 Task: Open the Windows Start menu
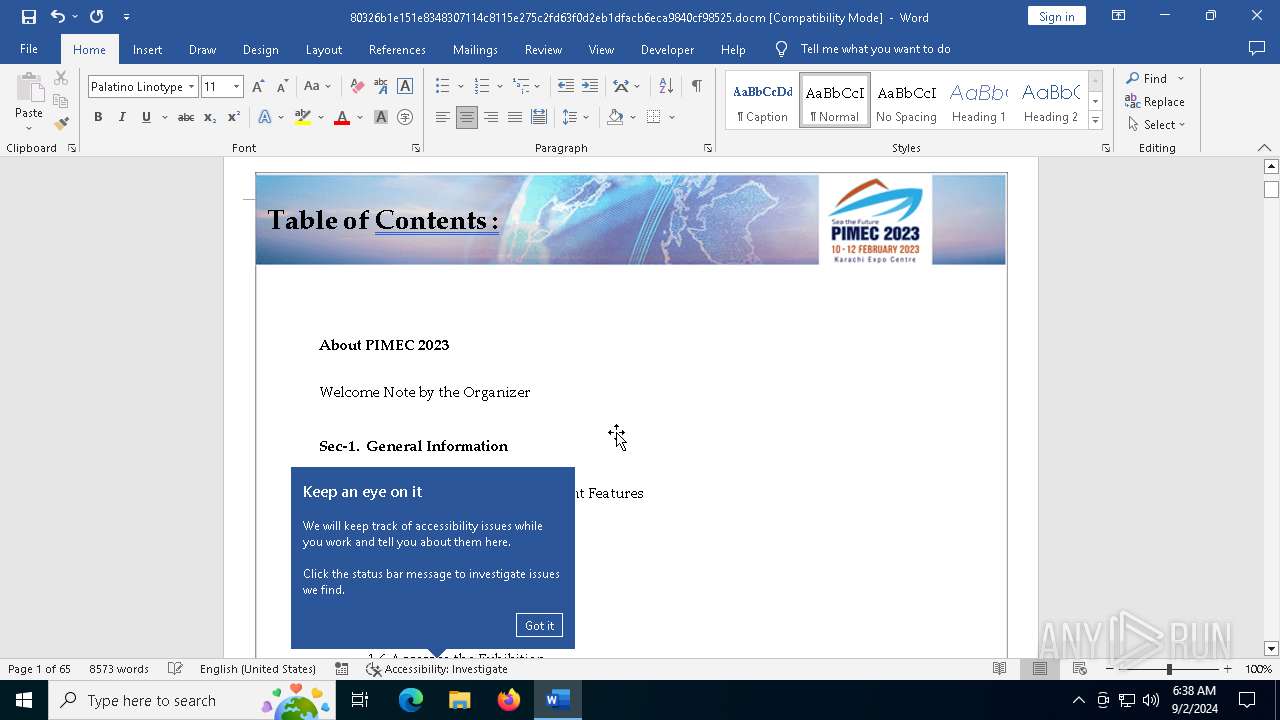tap(24, 700)
